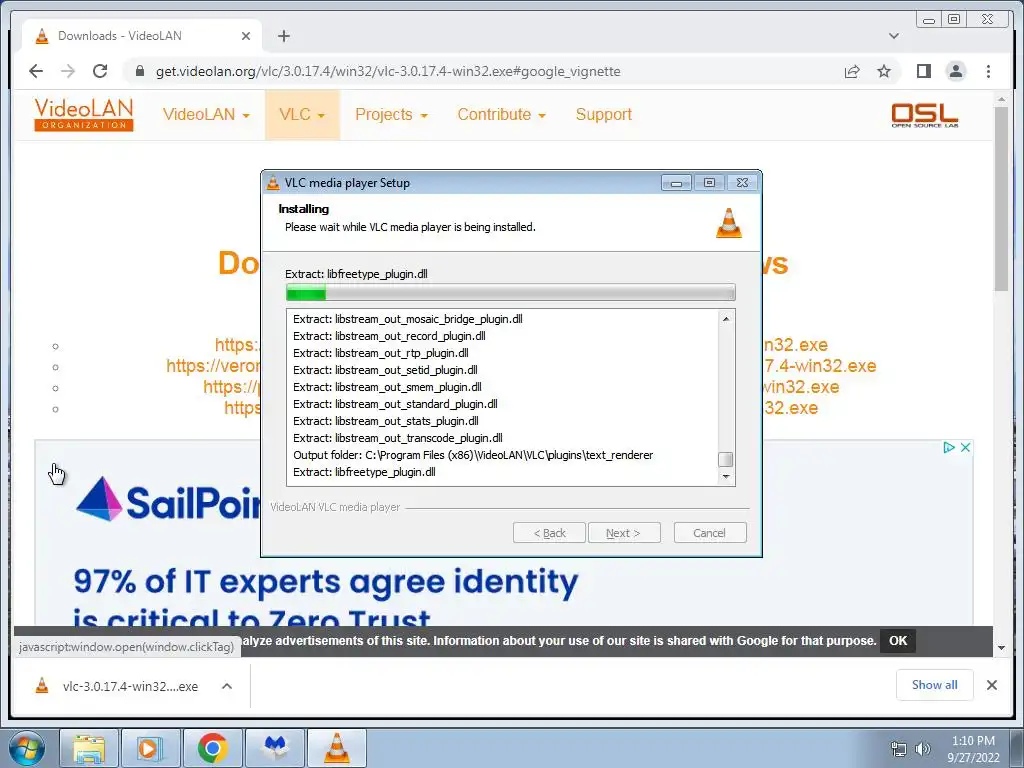Expand the download item options chevron
This screenshot has height=768, width=1024.
point(227,686)
